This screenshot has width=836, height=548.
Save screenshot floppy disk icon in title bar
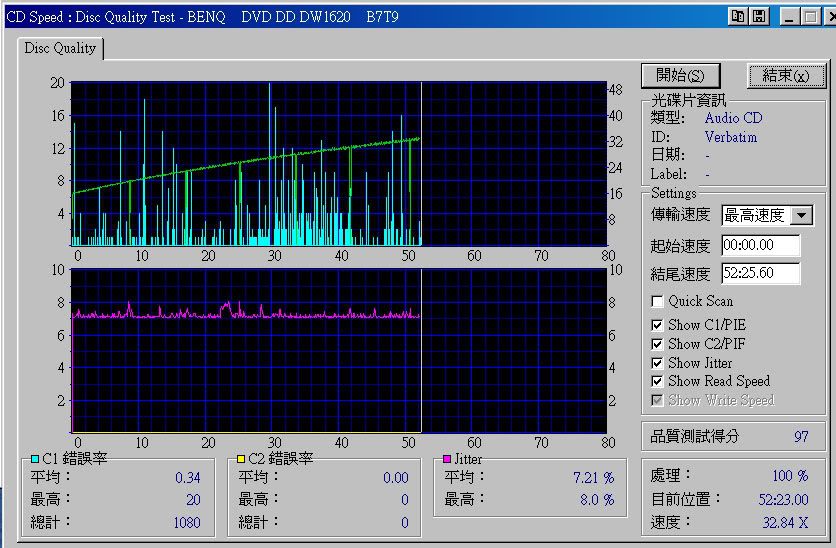(x=758, y=16)
